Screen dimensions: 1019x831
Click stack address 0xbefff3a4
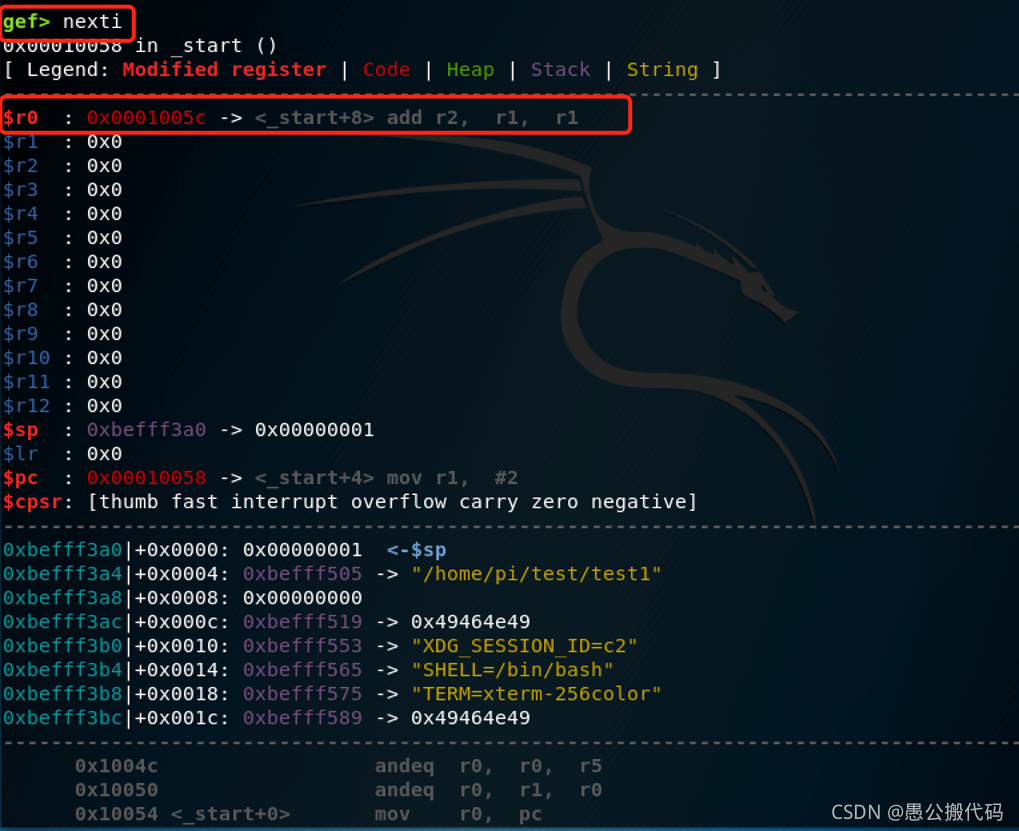[62, 574]
